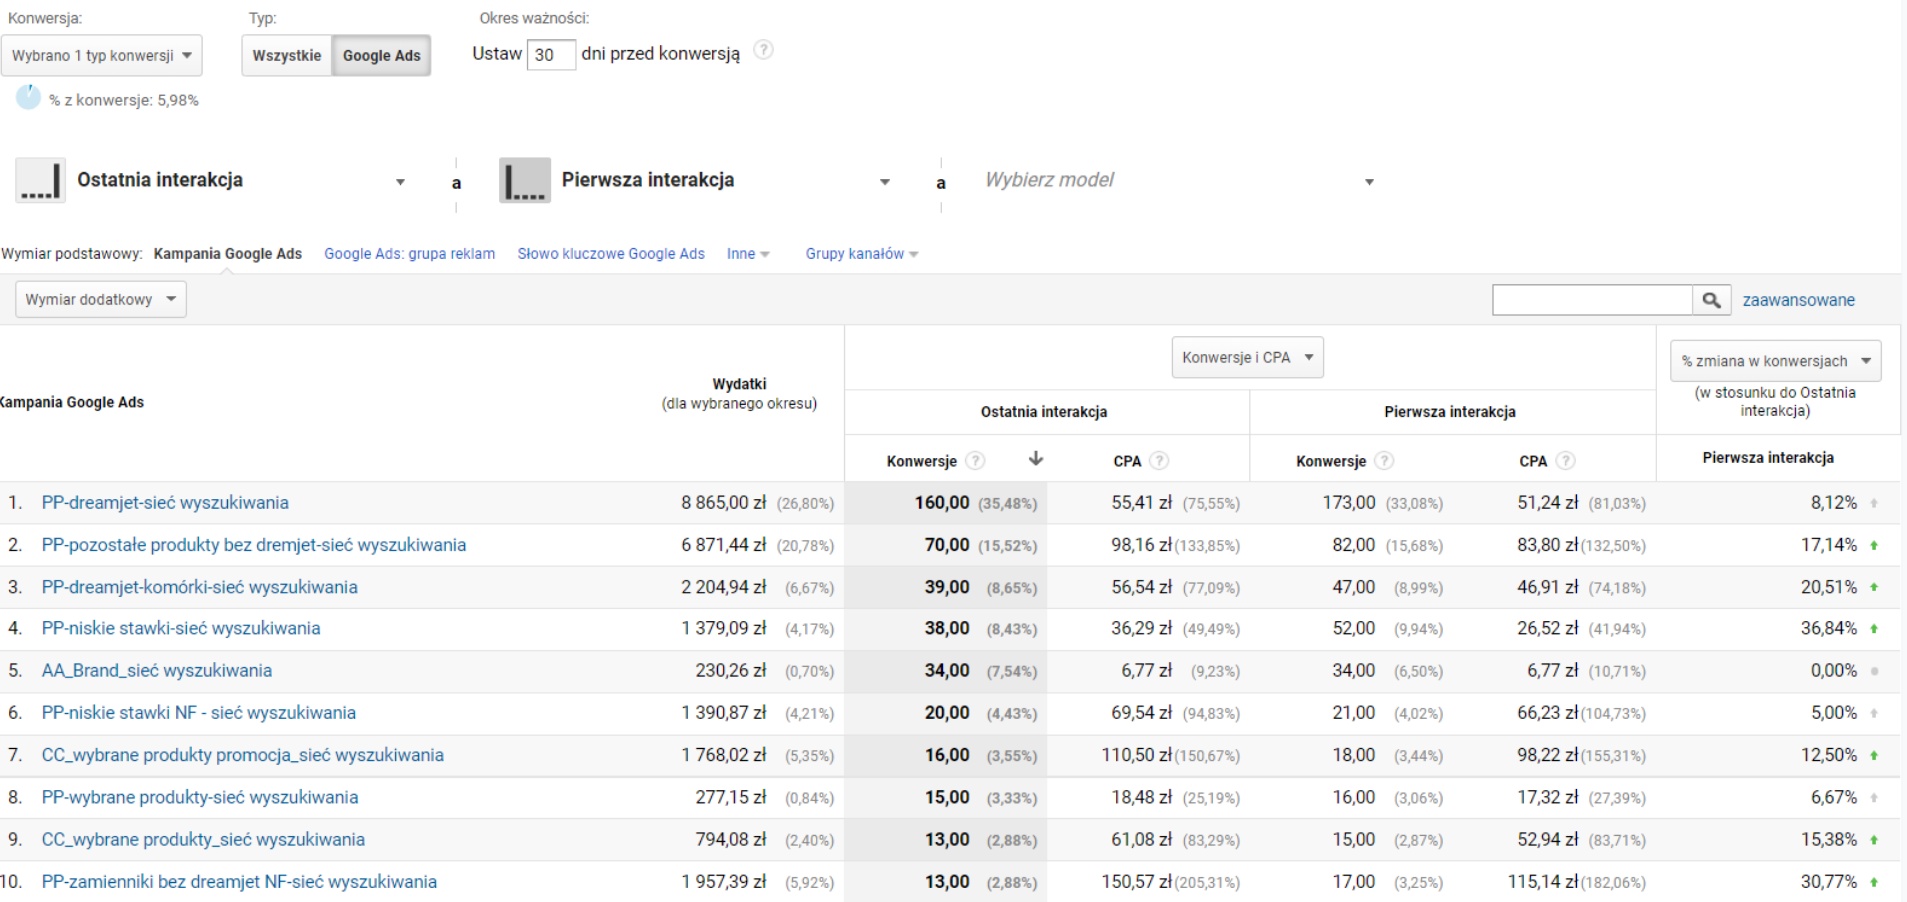The width and height of the screenshot is (1907, 902).
Task: Toggle the Wszystkie type filter
Action: 287,56
